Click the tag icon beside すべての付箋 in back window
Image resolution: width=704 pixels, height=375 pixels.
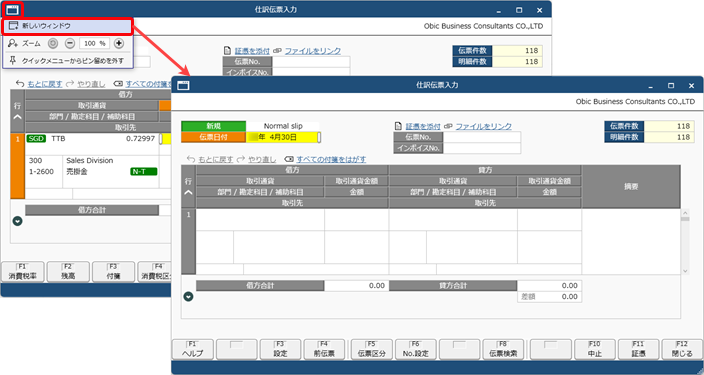[x=118, y=84]
